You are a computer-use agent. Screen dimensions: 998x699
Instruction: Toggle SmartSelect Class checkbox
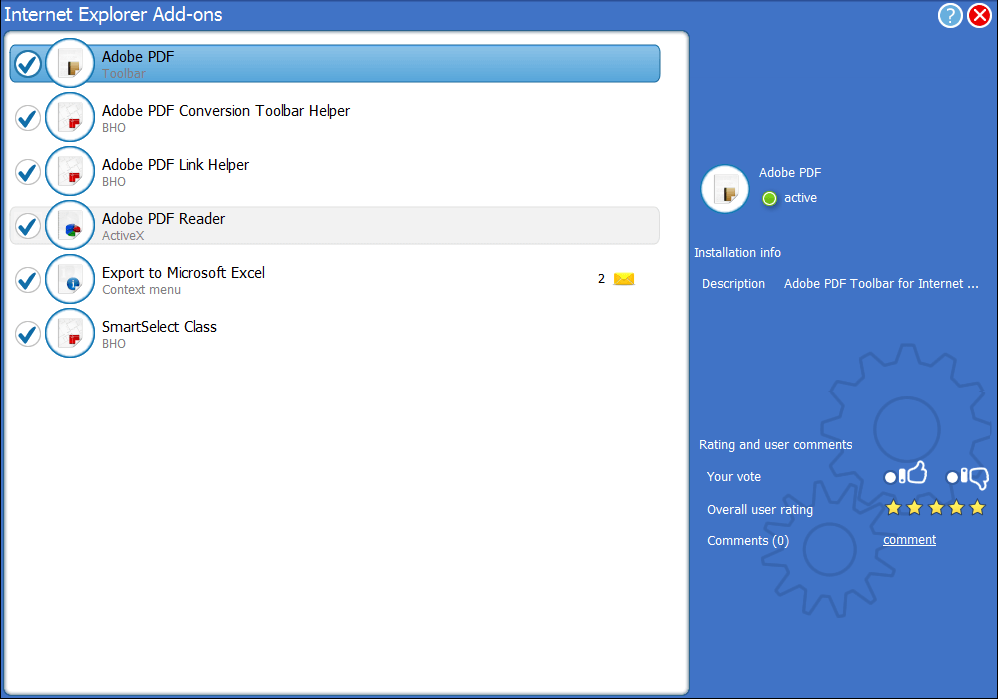pos(28,334)
